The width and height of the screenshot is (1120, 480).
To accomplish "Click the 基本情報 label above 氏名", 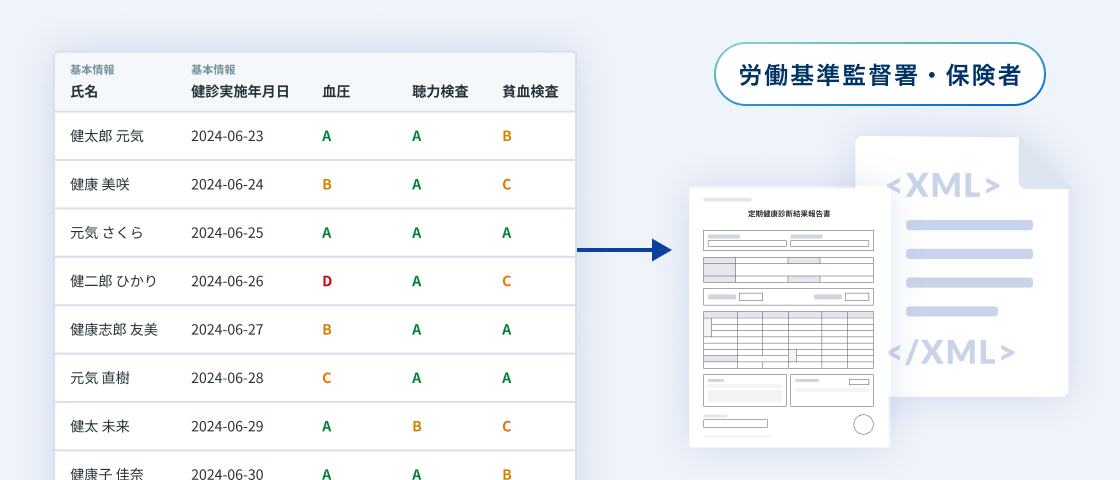I will click(92, 70).
